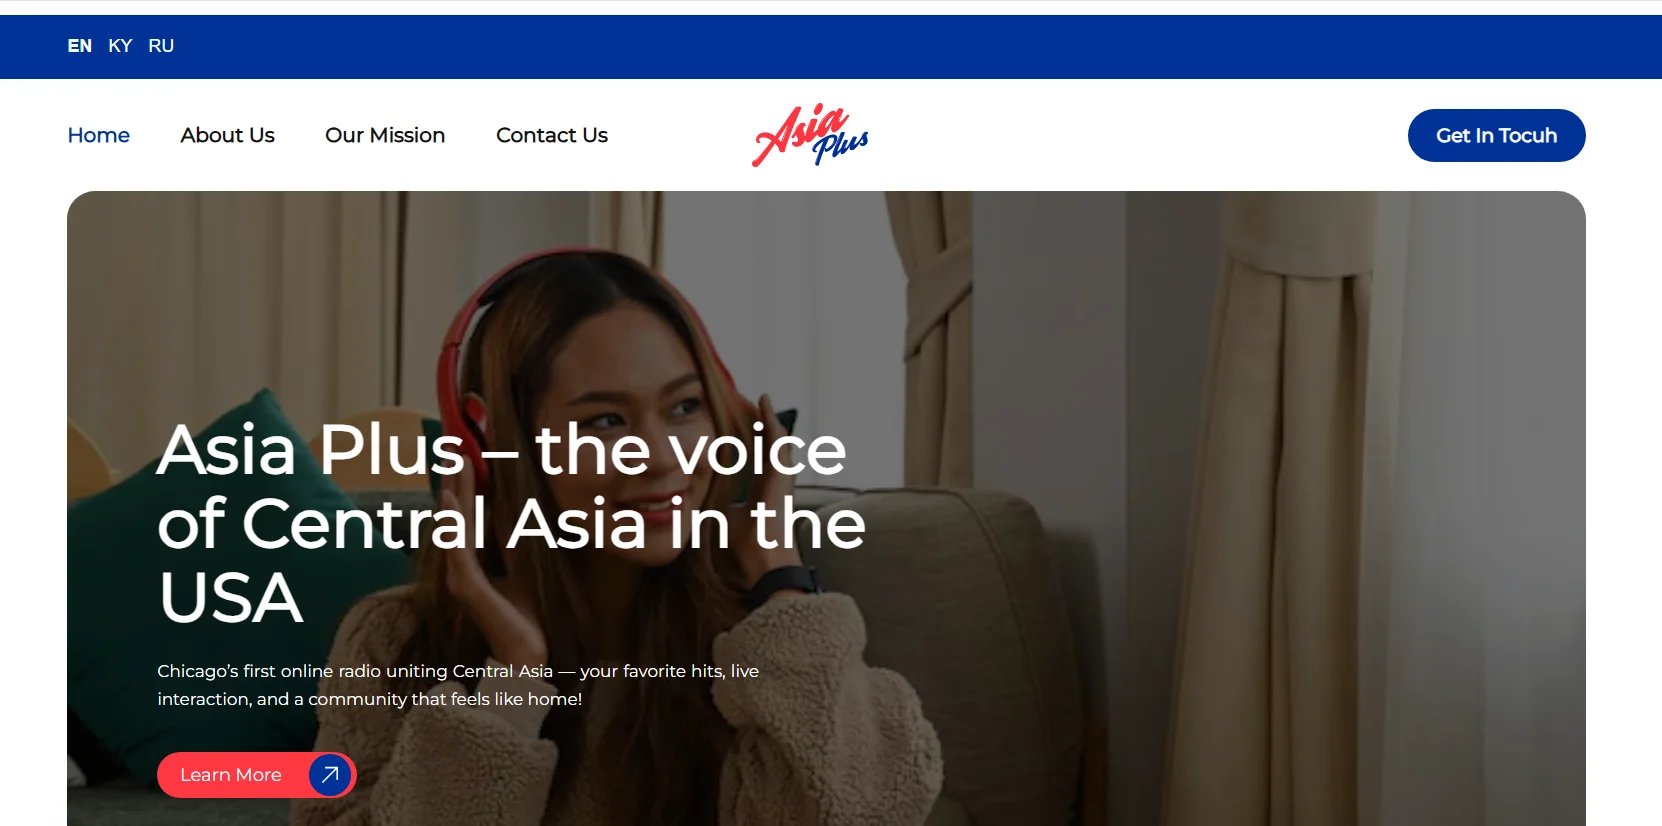Switch site language to EN
The width and height of the screenshot is (1662, 826).
click(80, 46)
